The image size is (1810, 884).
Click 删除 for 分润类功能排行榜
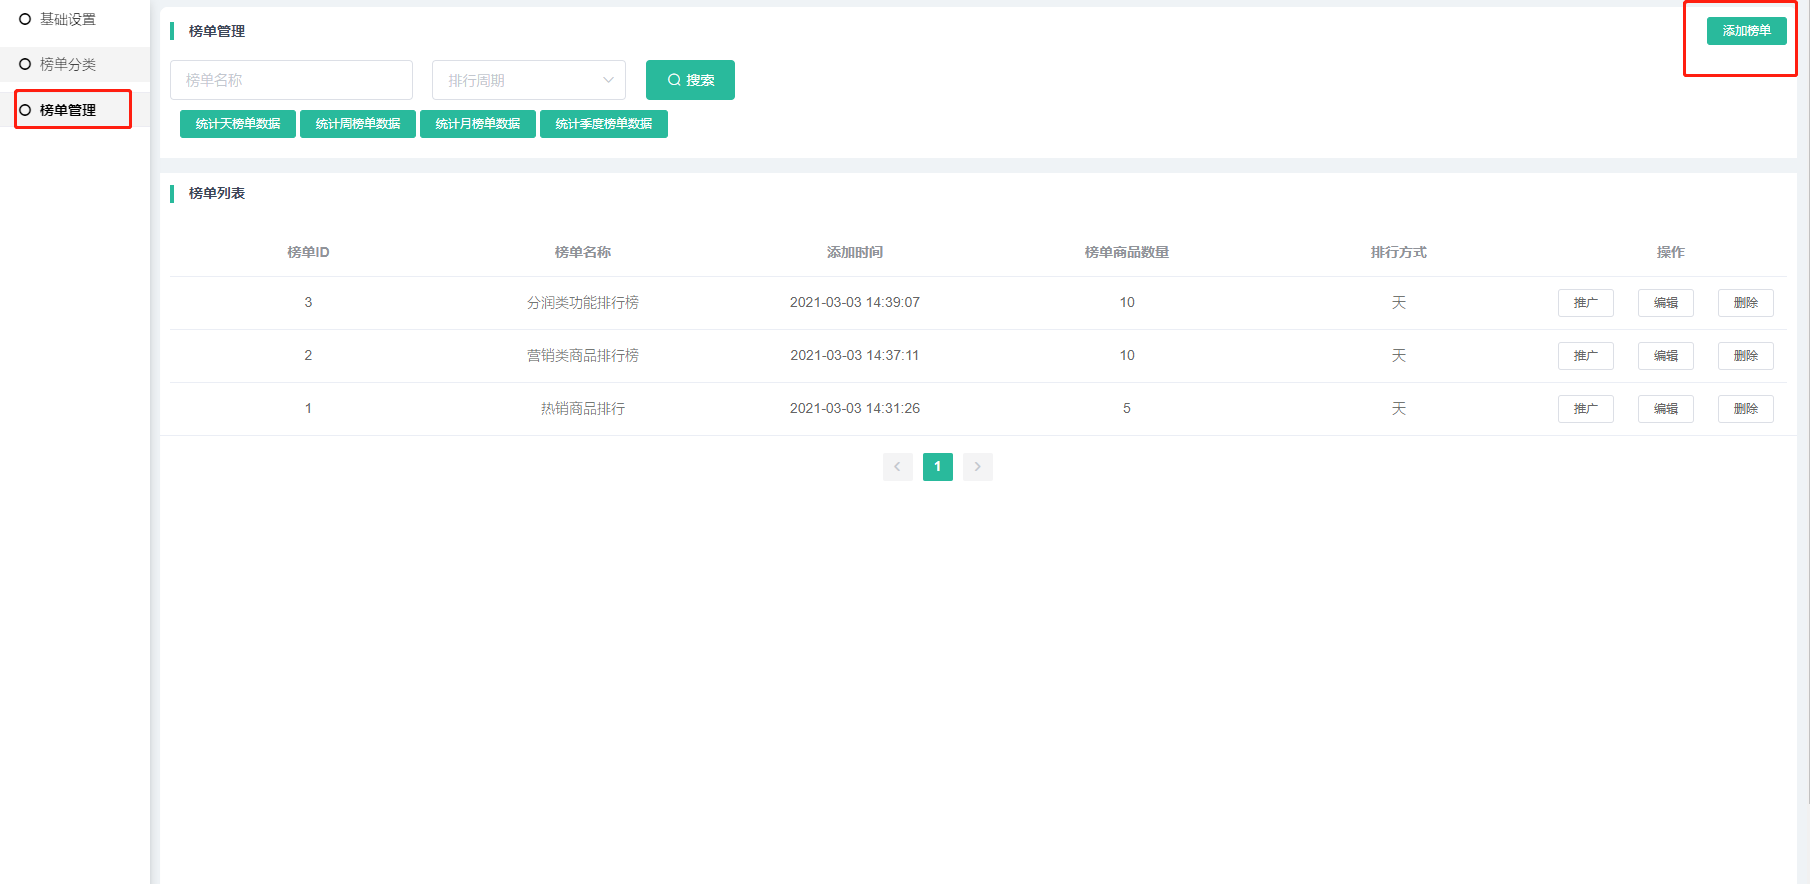point(1746,303)
